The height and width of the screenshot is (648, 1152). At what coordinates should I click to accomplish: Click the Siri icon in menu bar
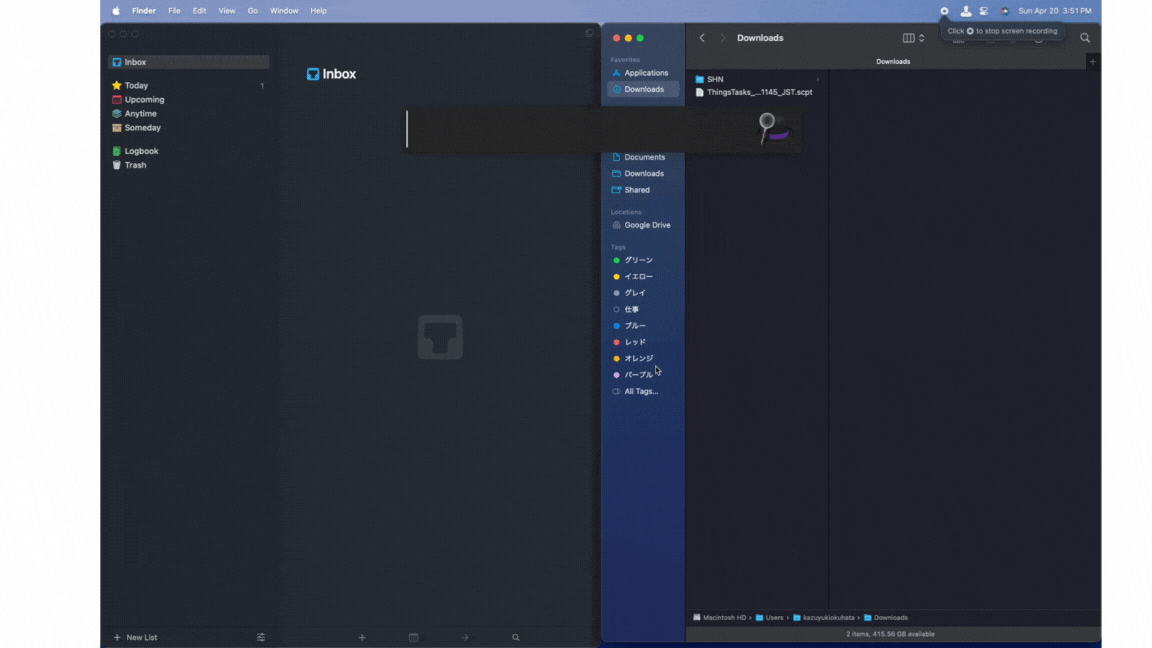click(1004, 11)
